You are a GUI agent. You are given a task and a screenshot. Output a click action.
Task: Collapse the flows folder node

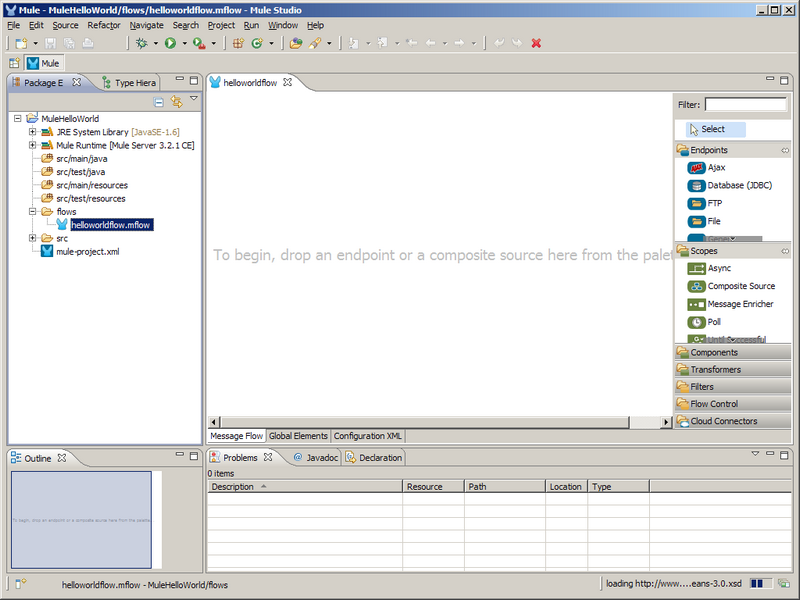pyautogui.click(x=33, y=211)
